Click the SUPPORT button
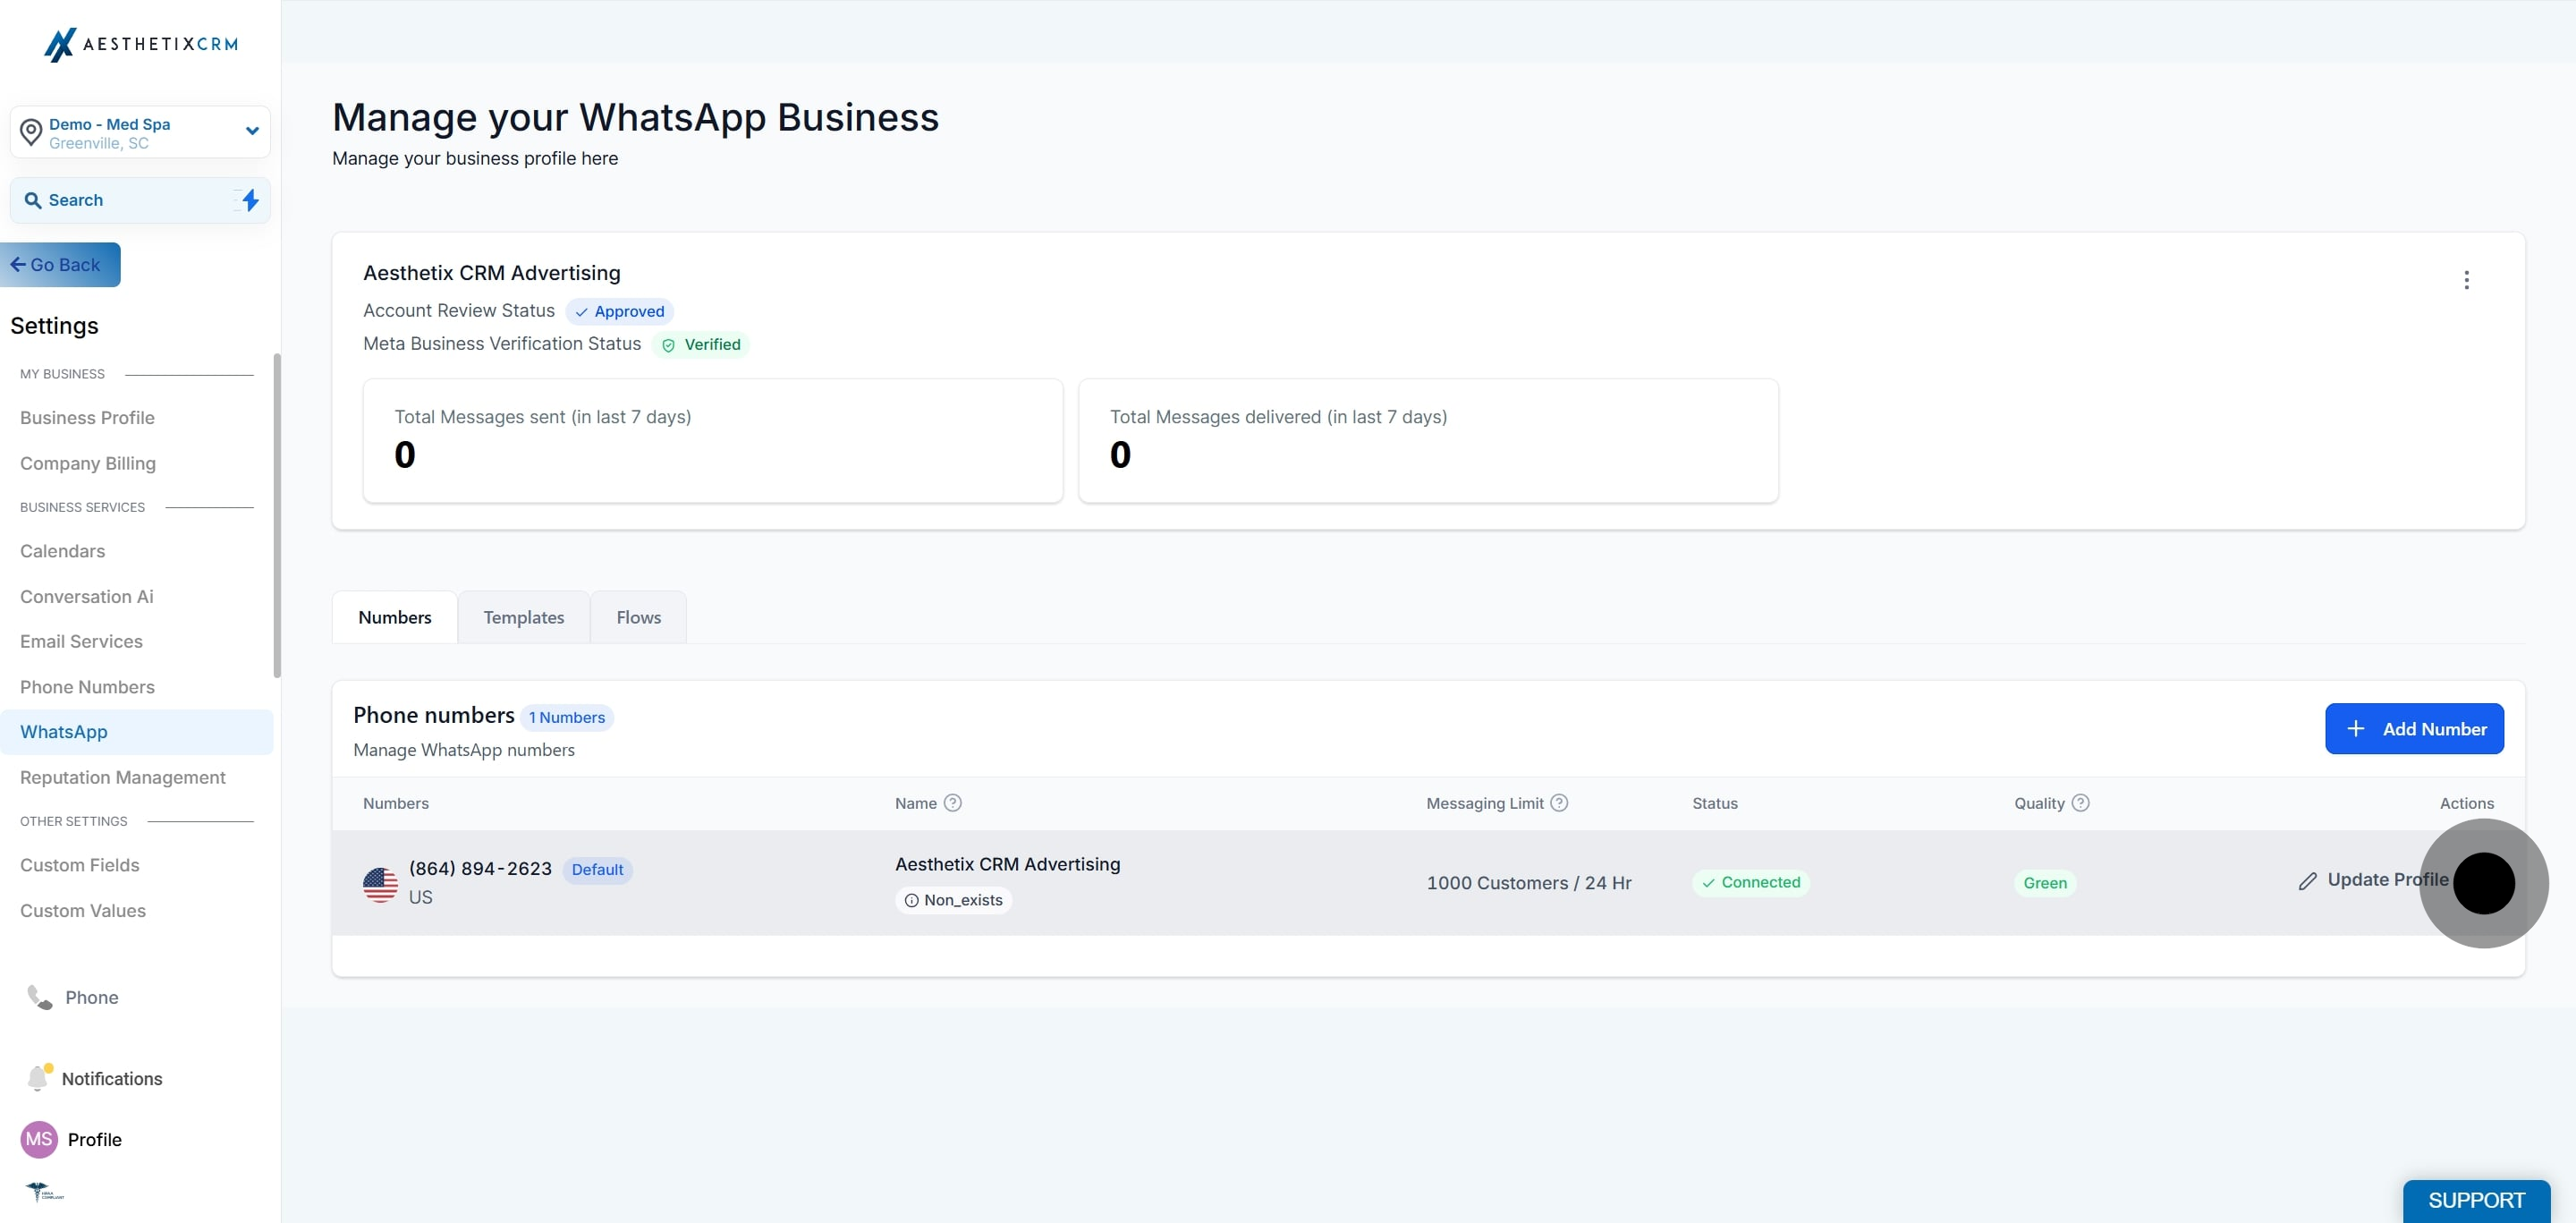Image resolution: width=2576 pixels, height=1223 pixels. (2476, 1200)
